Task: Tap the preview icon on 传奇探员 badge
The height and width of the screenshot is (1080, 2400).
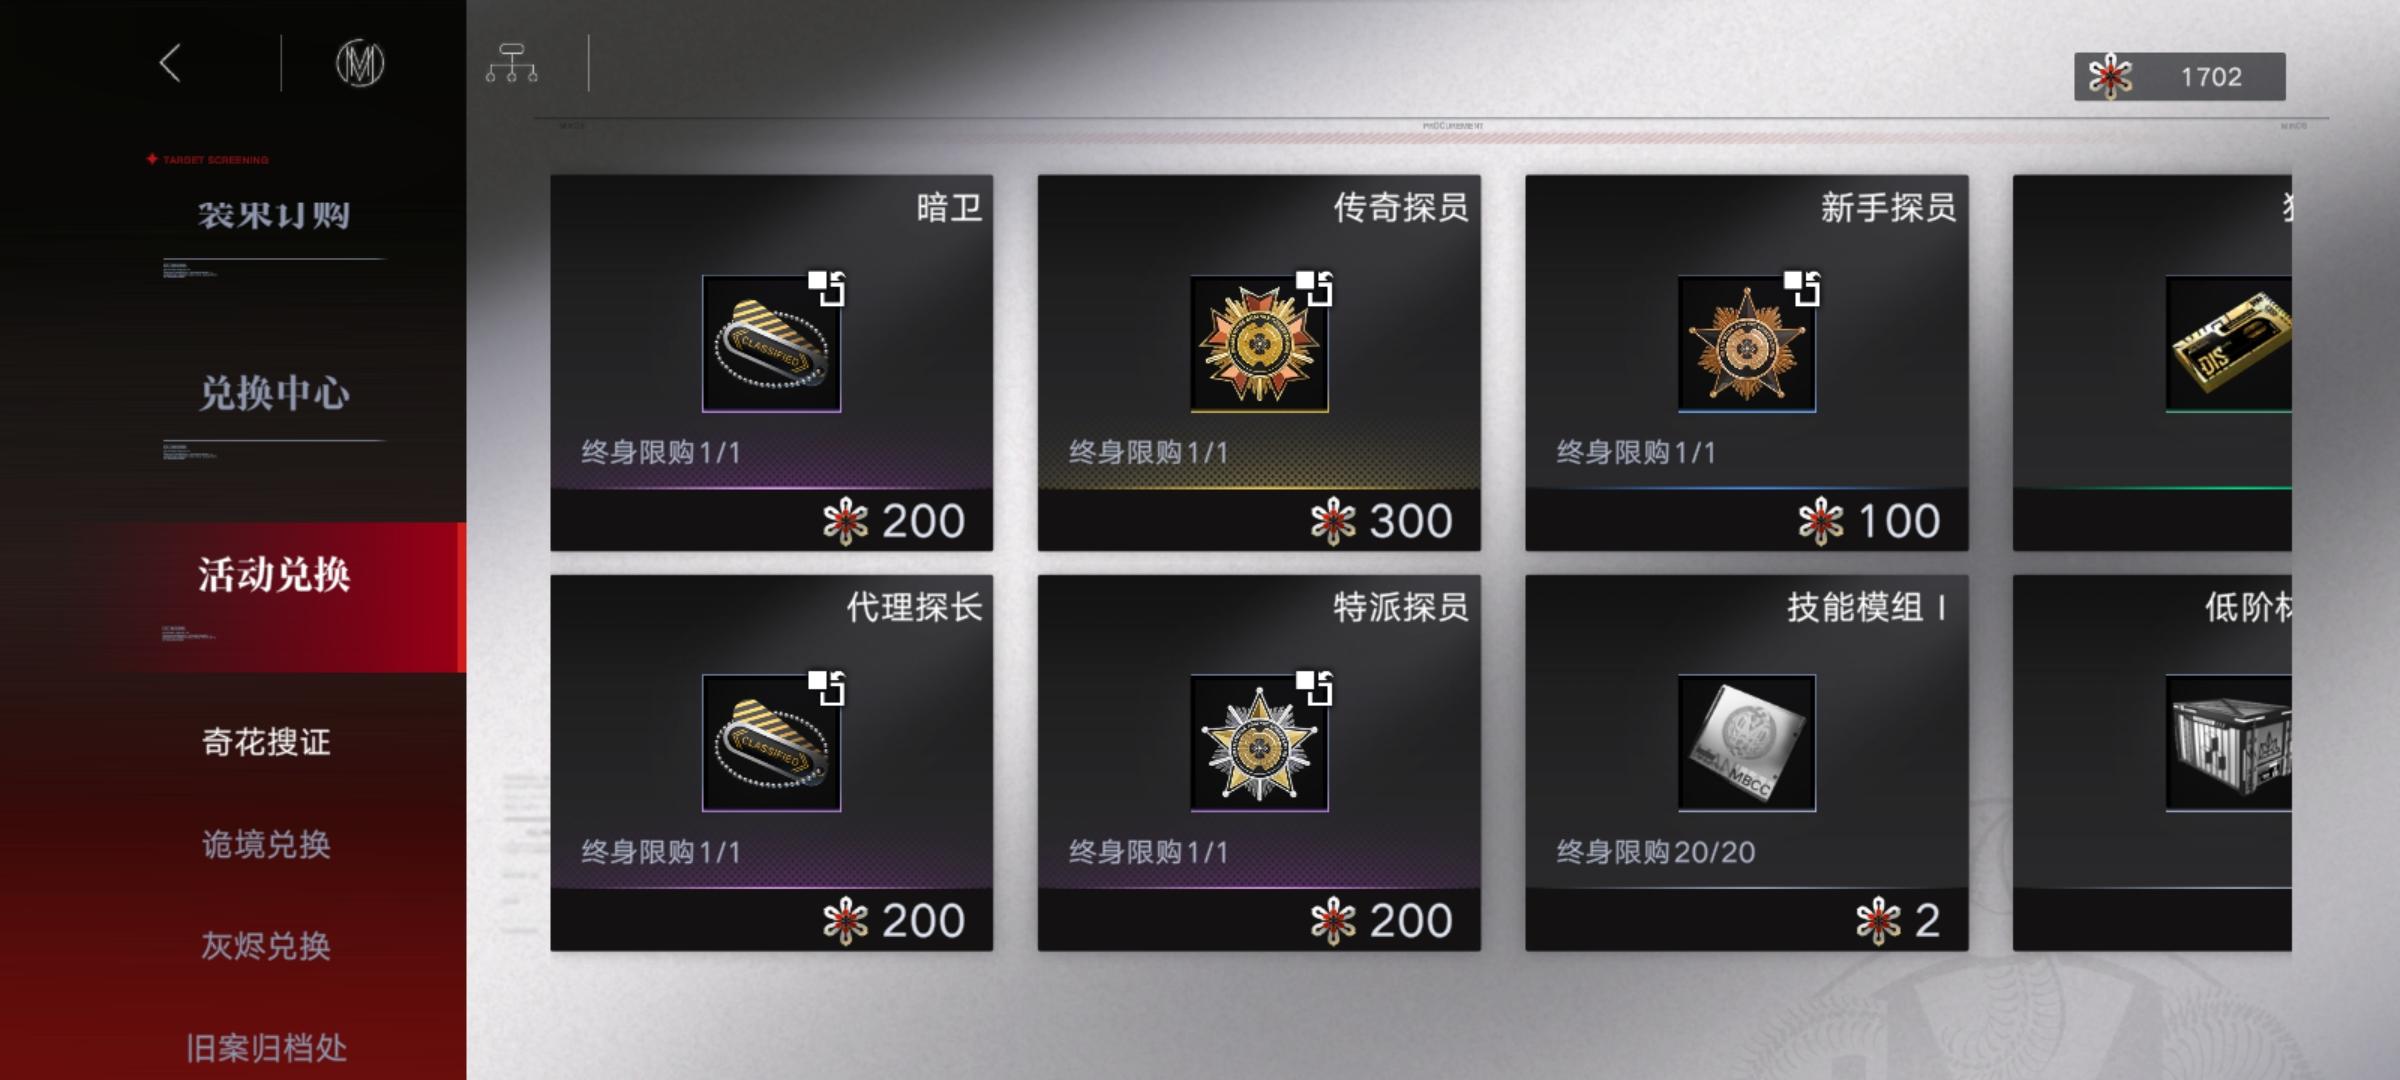Action: pyautogui.click(x=1315, y=288)
